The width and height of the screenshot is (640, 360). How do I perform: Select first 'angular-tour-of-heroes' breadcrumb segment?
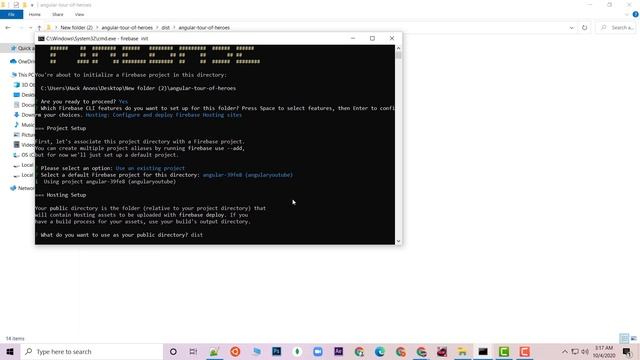tap(127, 27)
